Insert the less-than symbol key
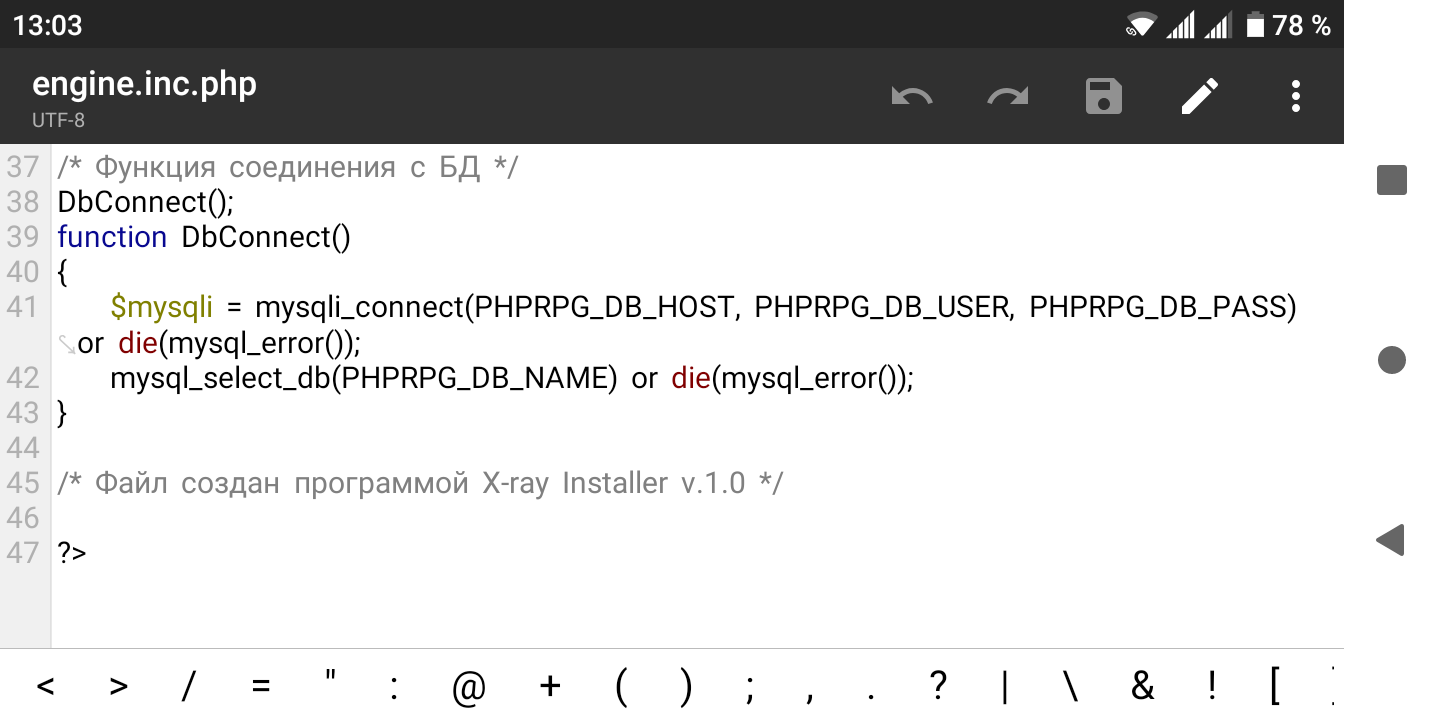Screen dimensions: 1440x720 [x=45, y=686]
